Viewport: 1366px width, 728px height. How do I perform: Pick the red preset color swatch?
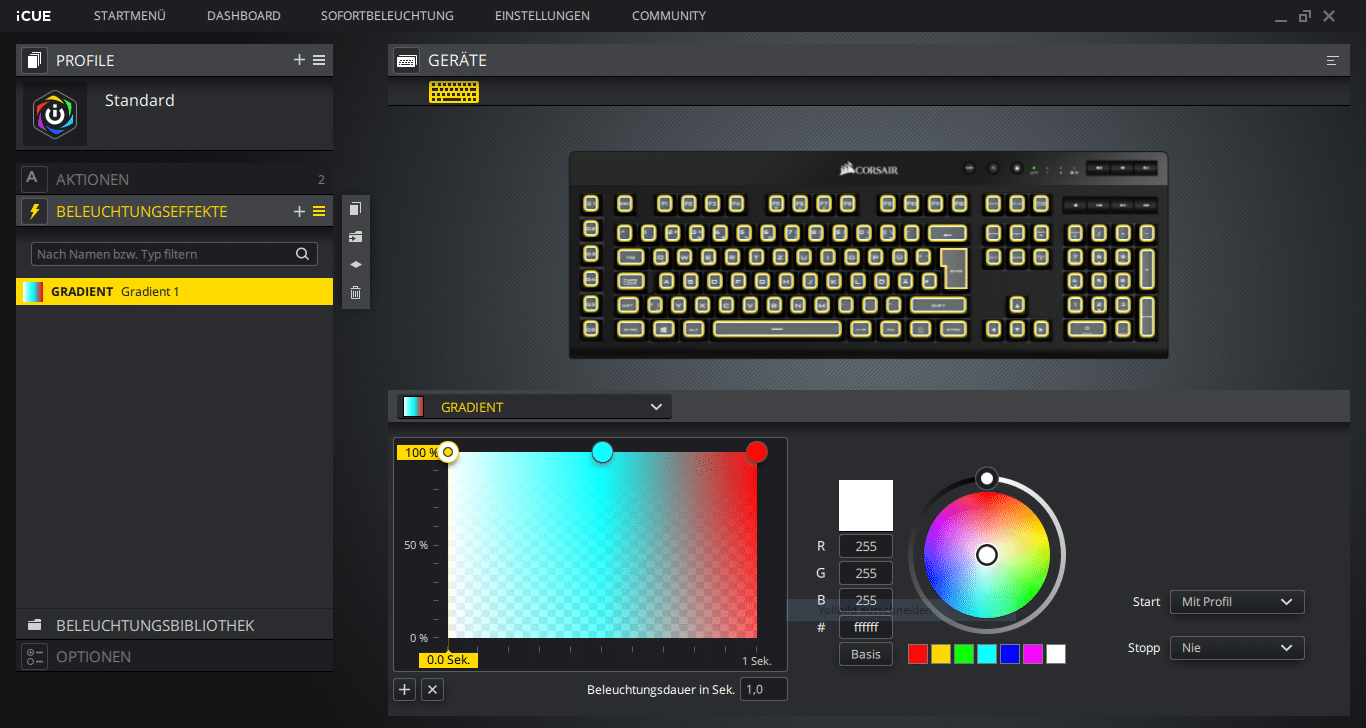click(918, 654)
